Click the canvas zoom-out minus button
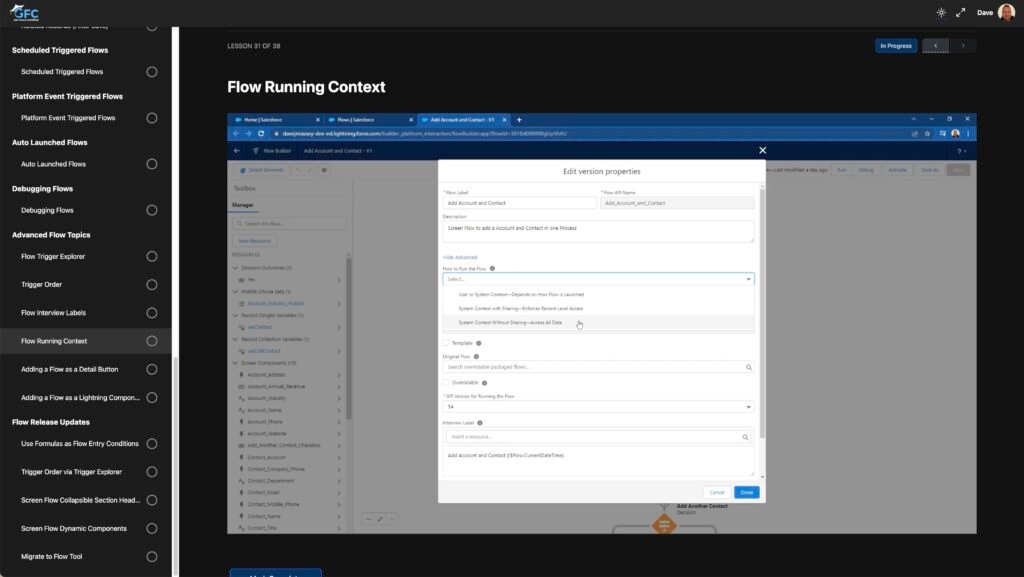 pyautogui.click(x=368, y=520)
